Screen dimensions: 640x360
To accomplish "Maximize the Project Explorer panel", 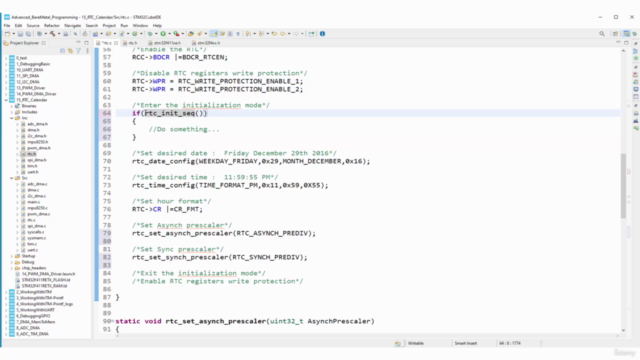I will click(86, 42).
